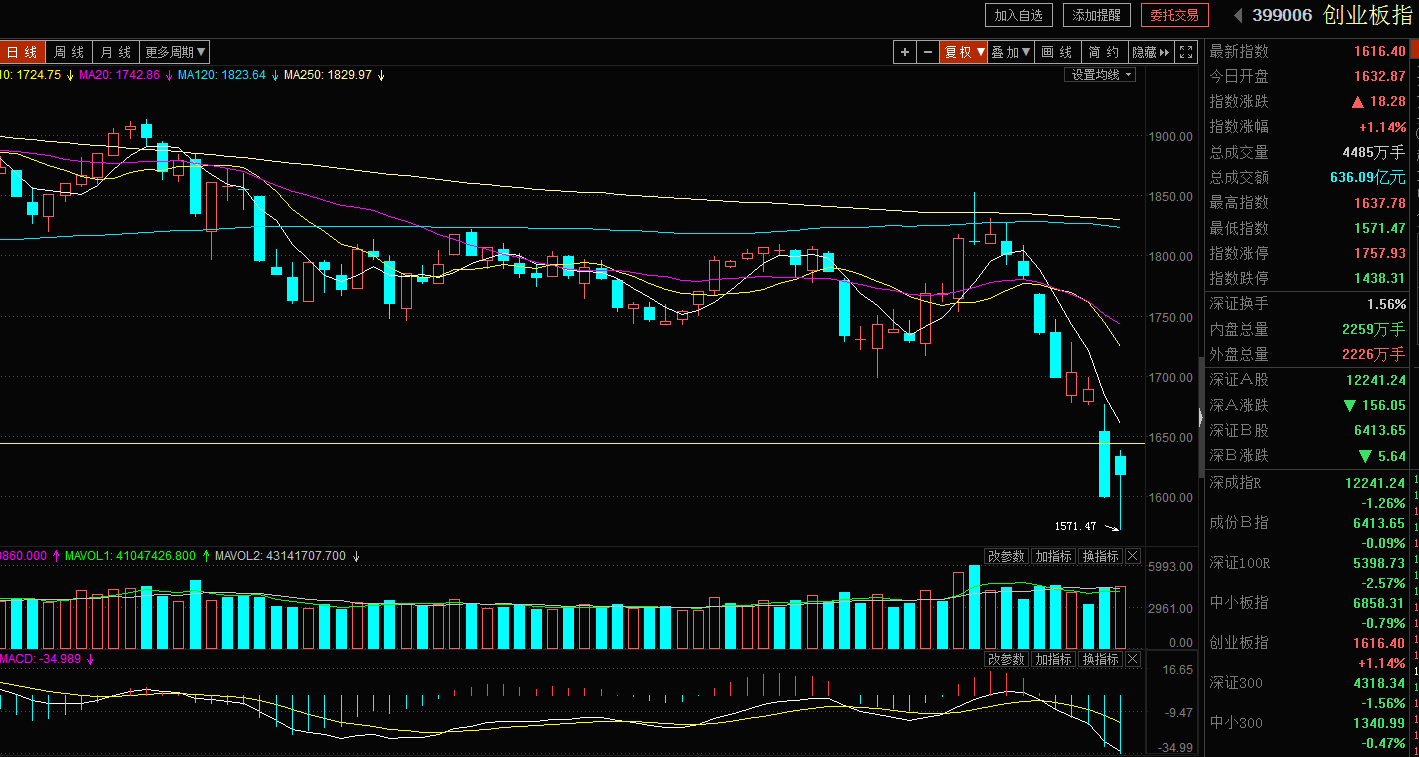
Task: Select the MACD: -34.989 label
Action: (41, 659)
